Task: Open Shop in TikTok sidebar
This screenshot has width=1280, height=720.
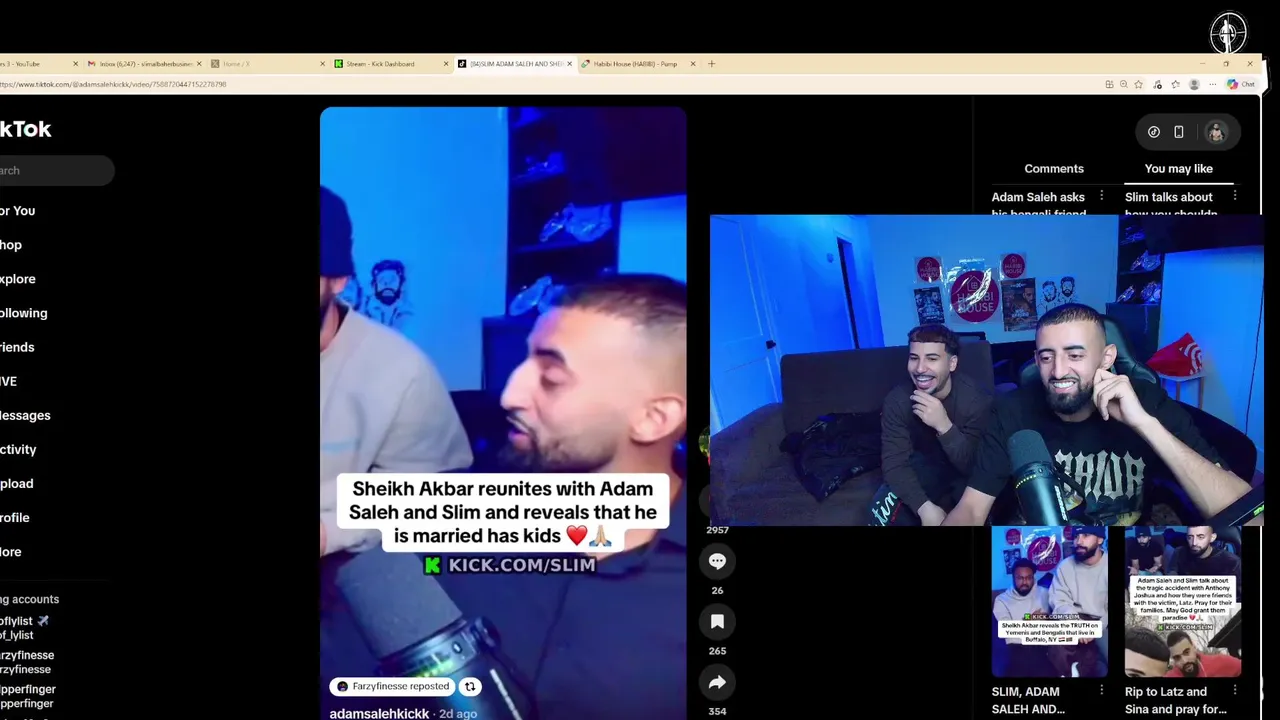Action: click(x=11, y=245)
